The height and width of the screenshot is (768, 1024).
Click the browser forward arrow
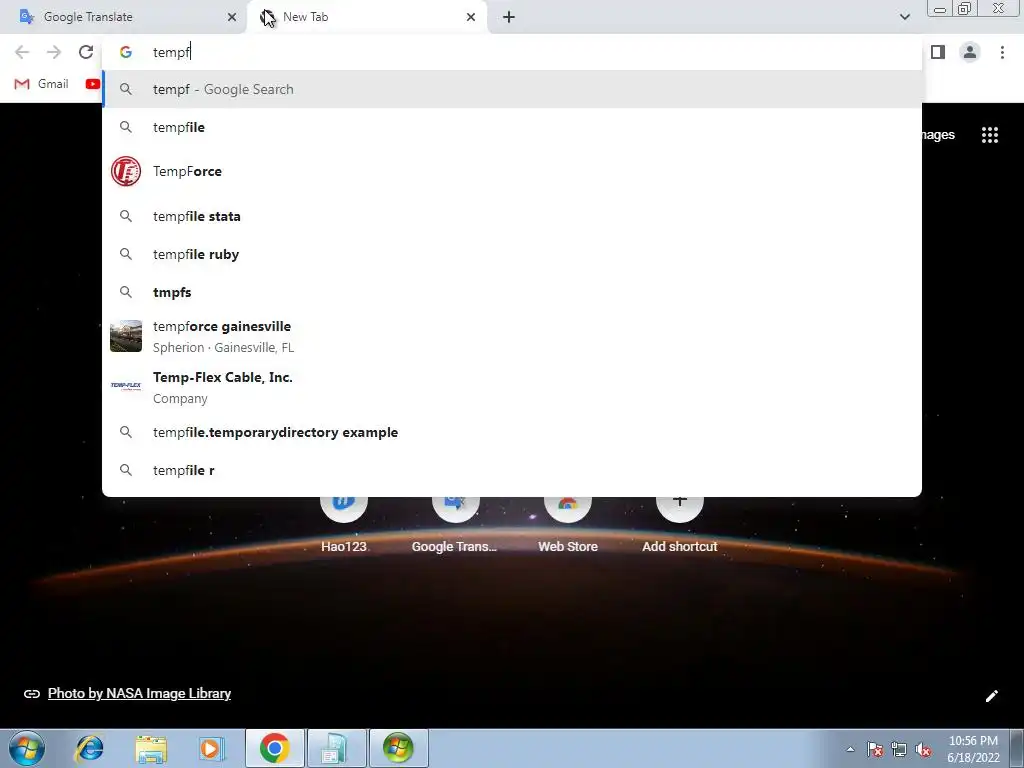[54, 52]
